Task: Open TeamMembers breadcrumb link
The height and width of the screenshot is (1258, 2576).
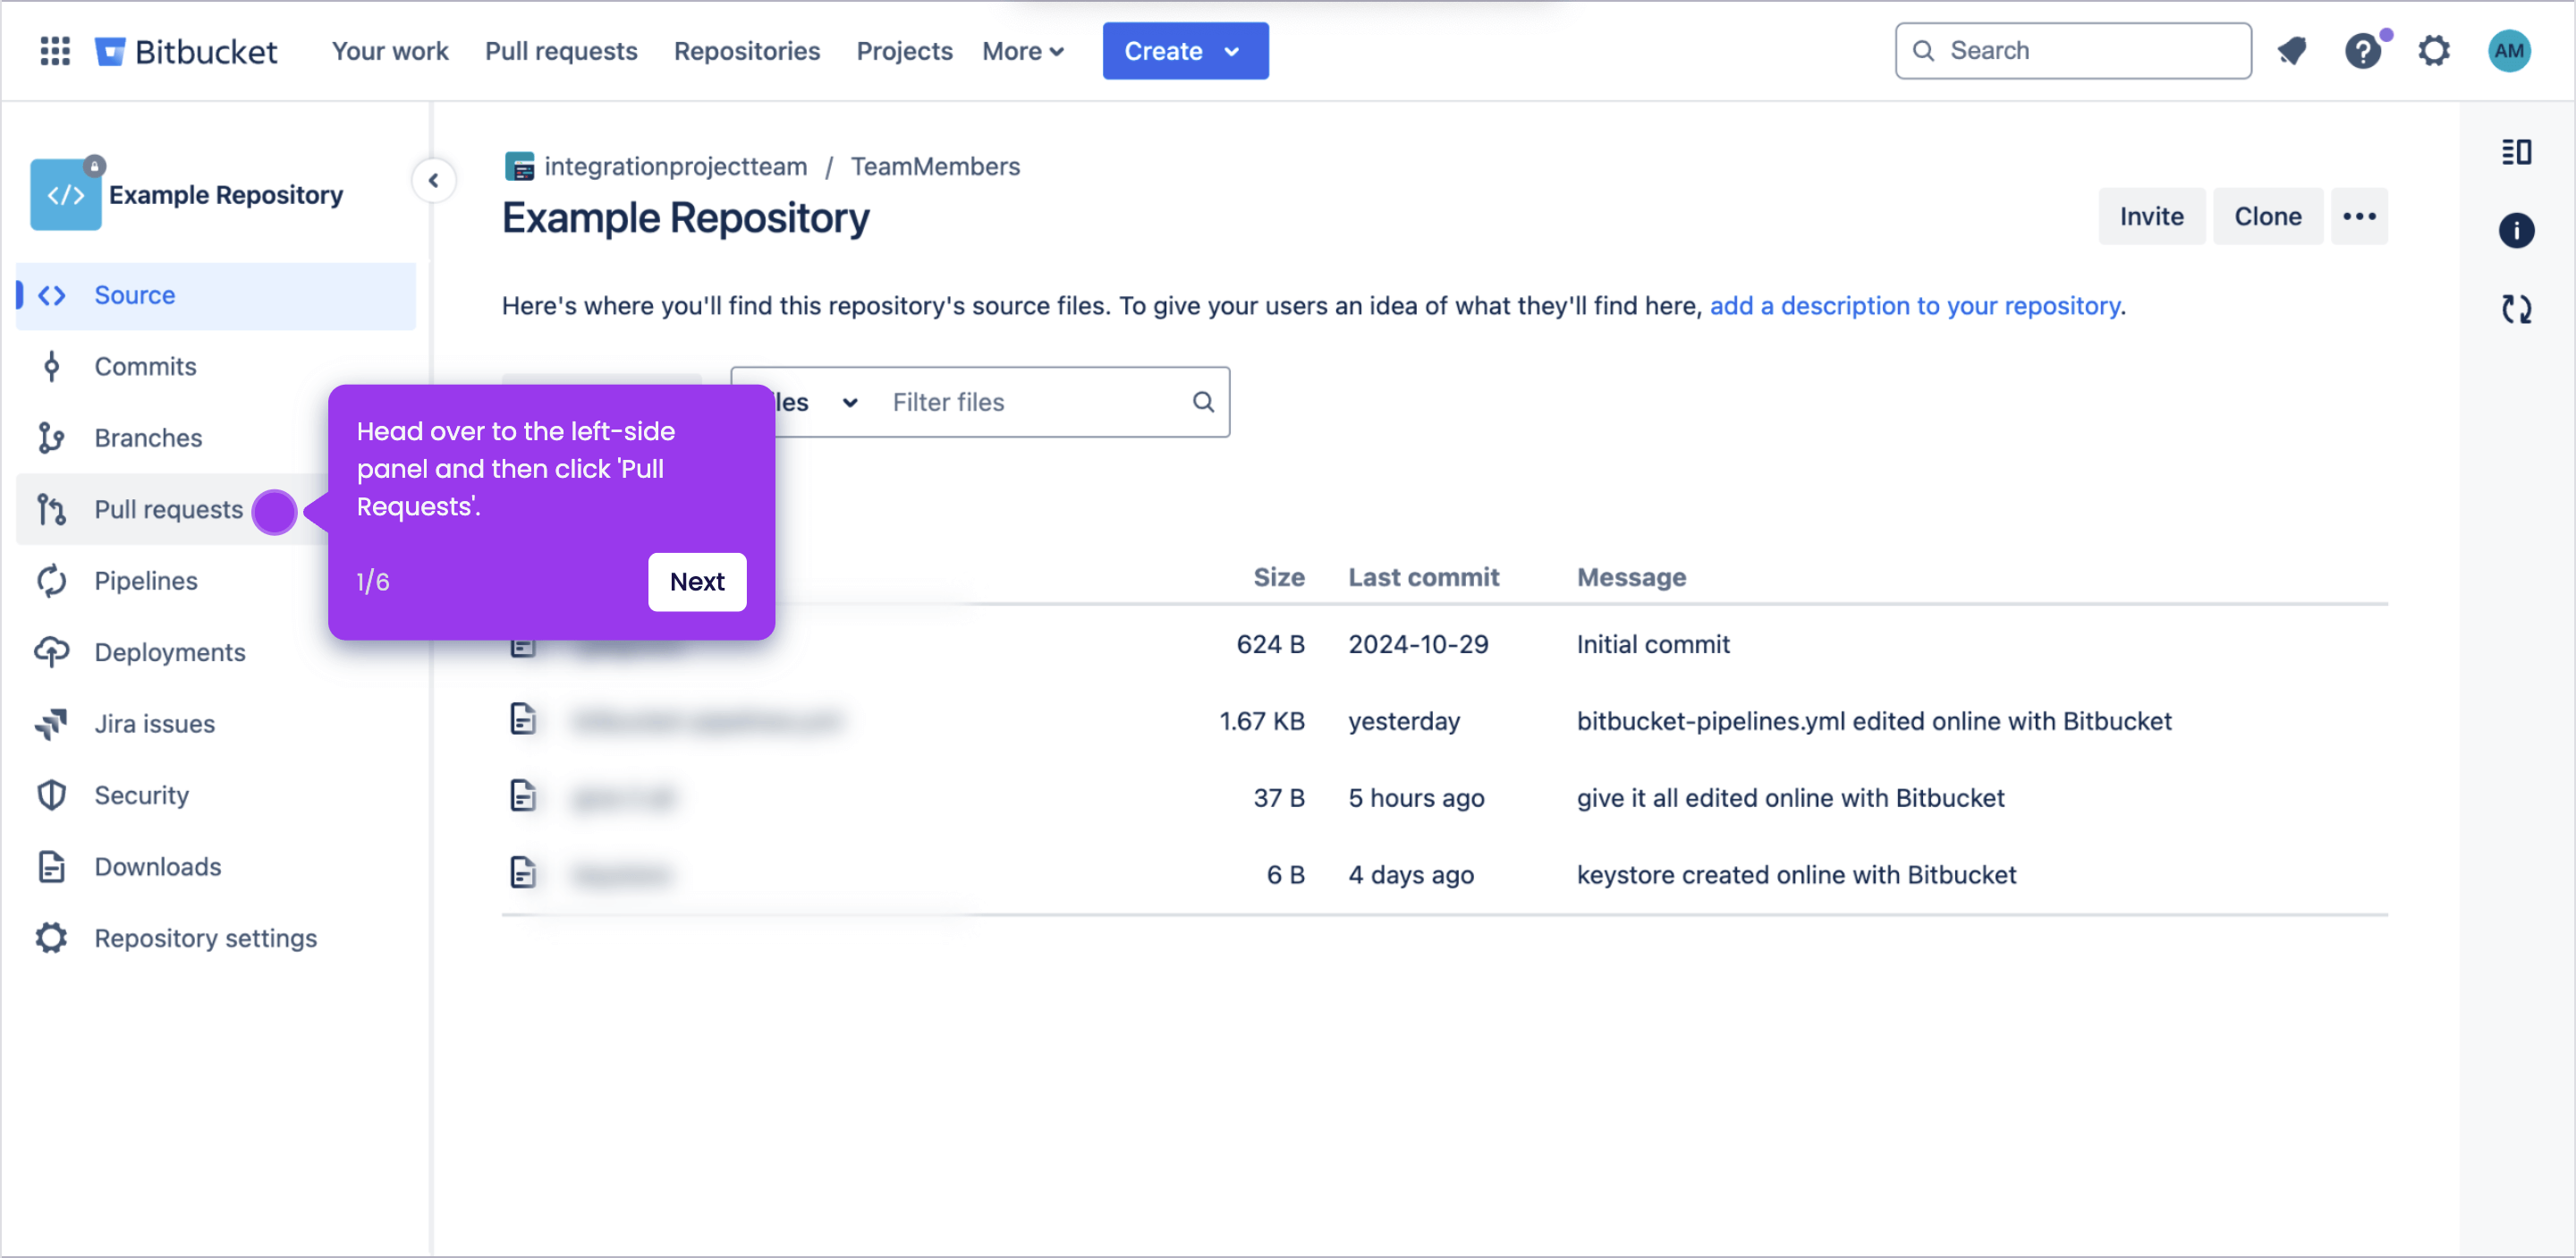Action: [x=935, y=166]
